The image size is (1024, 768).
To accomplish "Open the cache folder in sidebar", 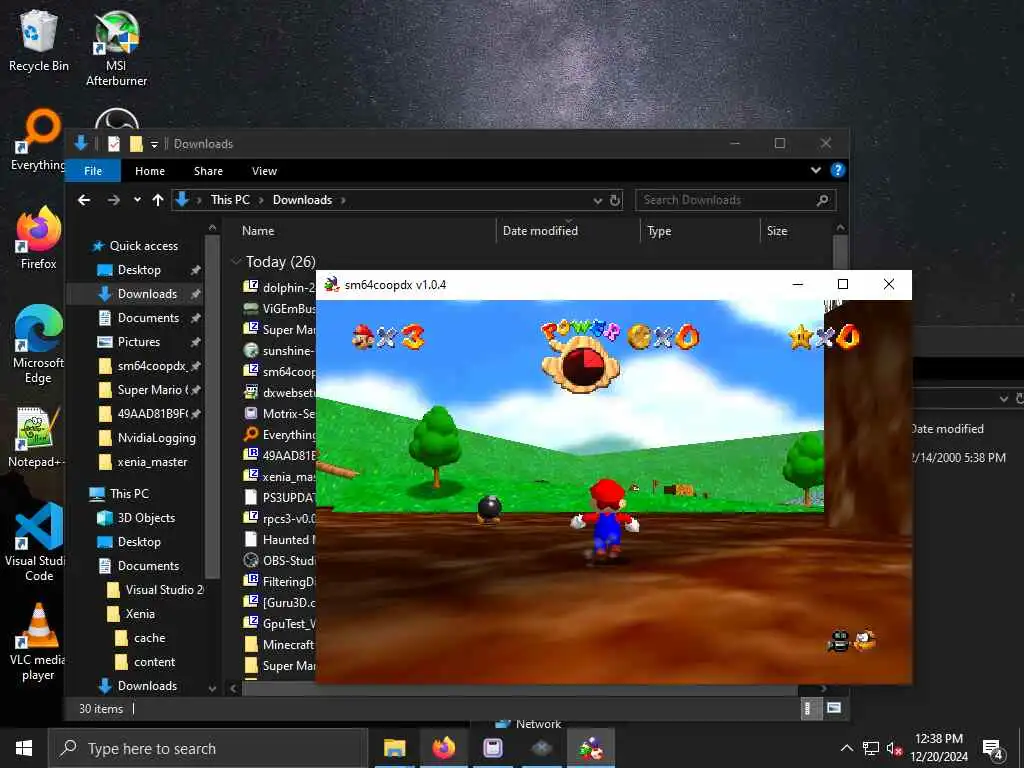I will (x=150, y=638).
